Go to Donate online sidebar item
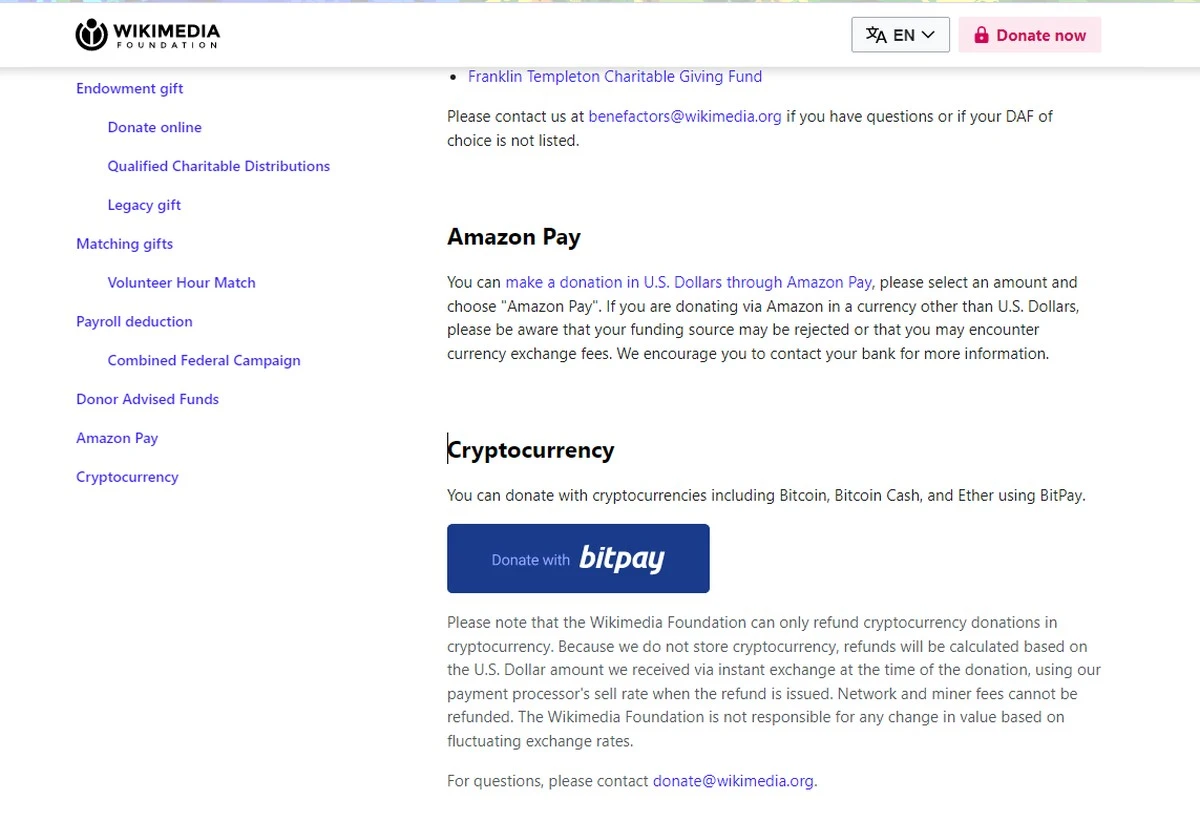The width and height of the screenshot is (1200, 822). coord(155,127)
